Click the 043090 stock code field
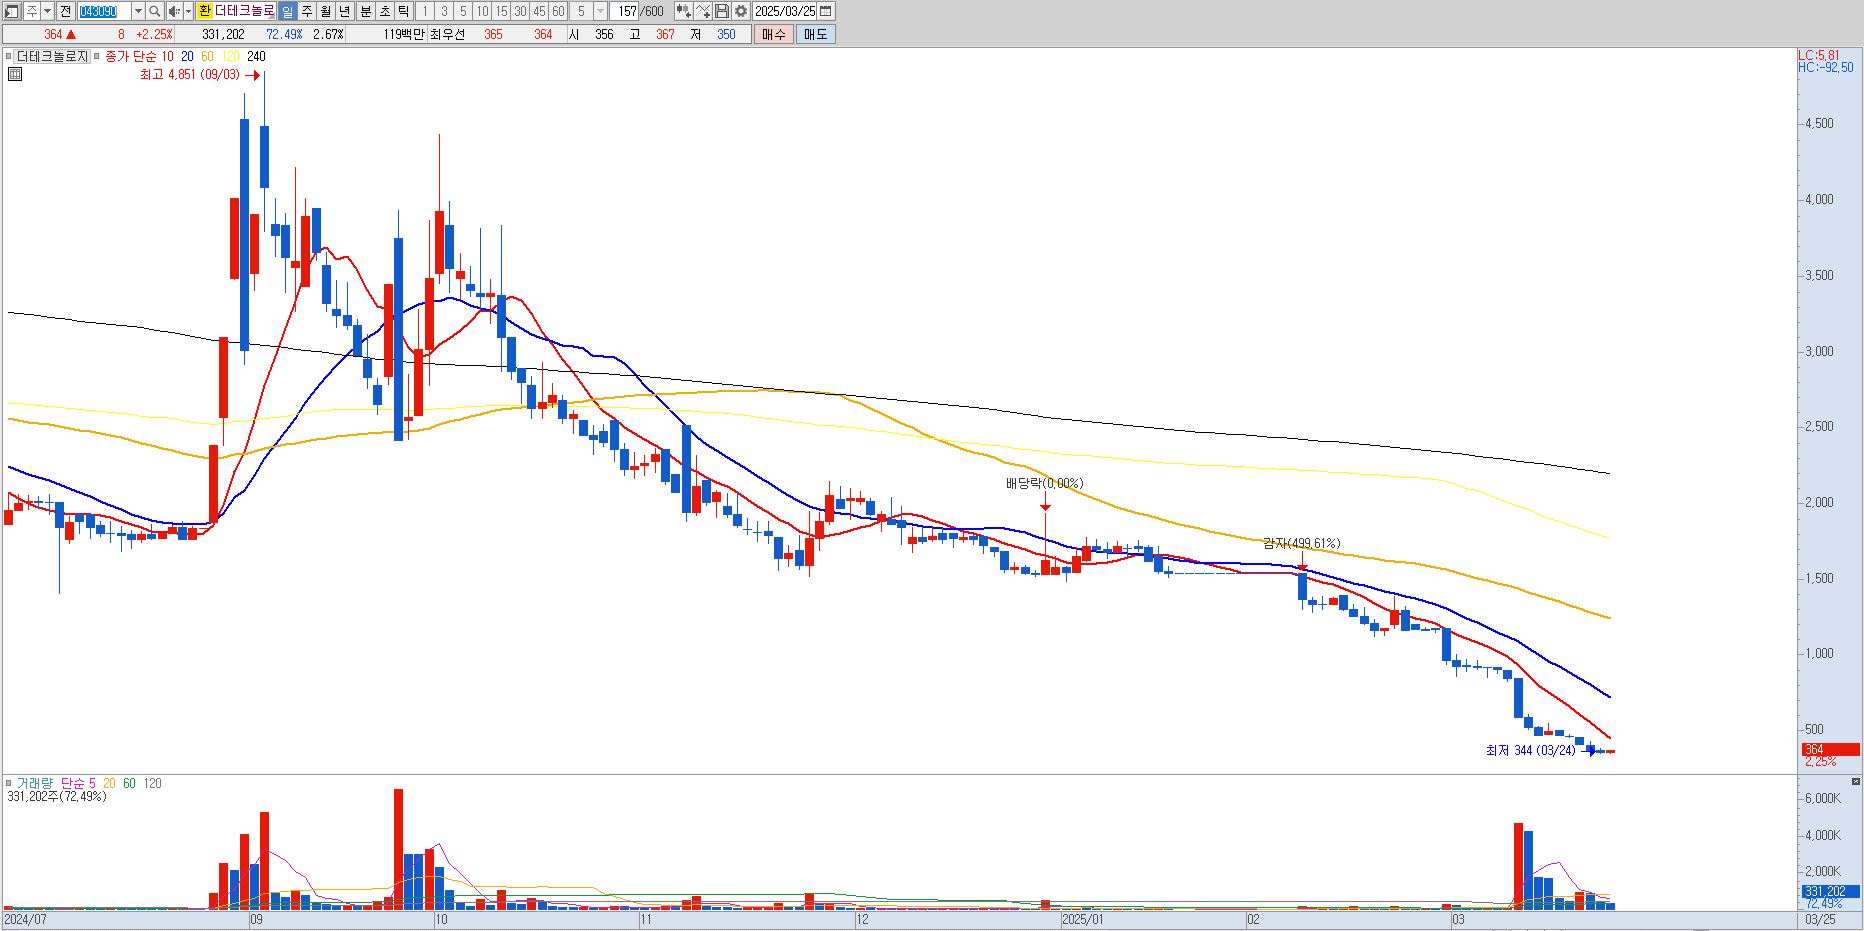 tap(104, 11)
